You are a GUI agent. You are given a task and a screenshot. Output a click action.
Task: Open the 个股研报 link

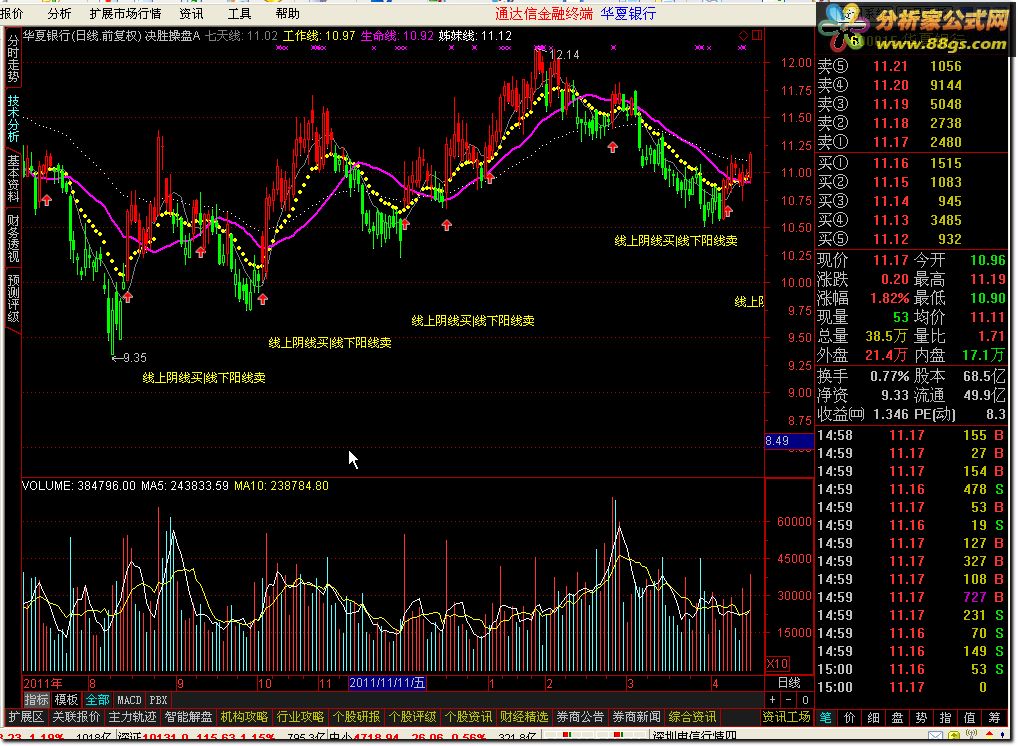(x=356, y=717)
